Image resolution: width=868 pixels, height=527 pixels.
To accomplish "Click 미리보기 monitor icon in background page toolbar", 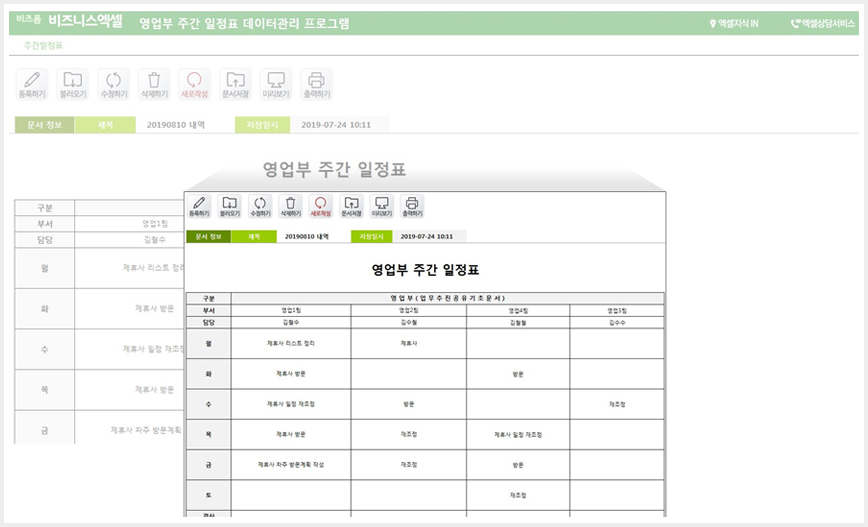I will [x=276, y=84].
